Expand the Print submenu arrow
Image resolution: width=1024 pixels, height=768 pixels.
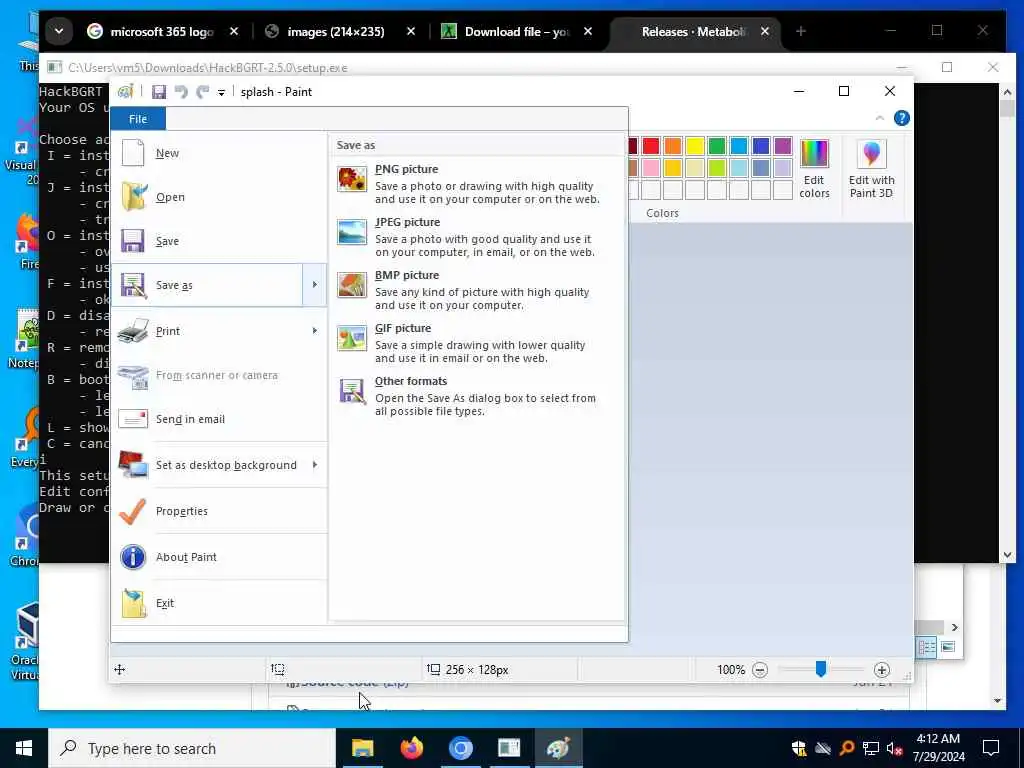click(315, 331)
